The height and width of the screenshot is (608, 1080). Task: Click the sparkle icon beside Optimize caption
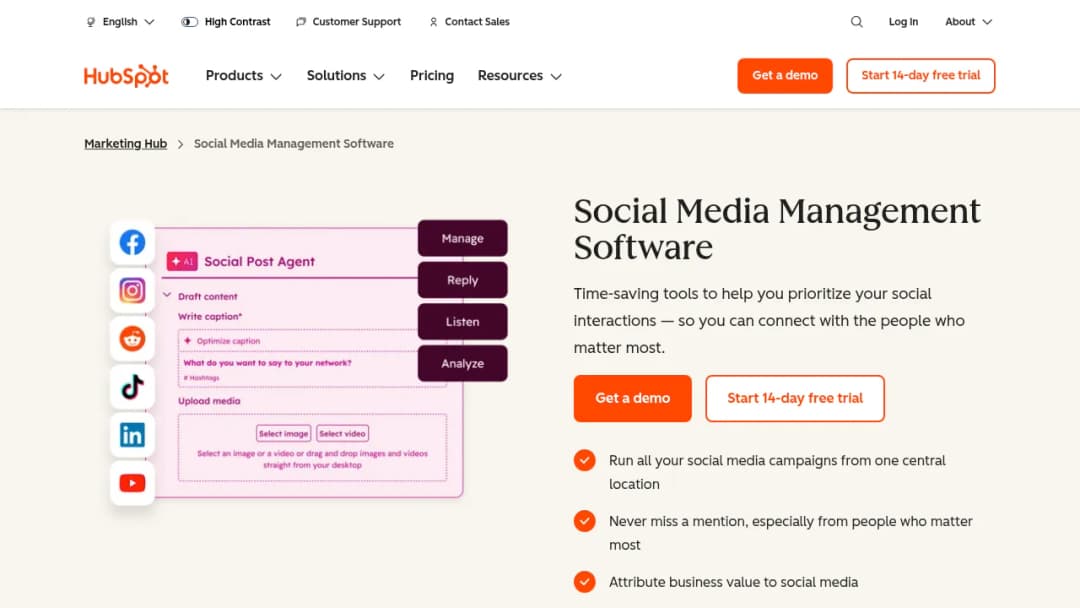pyautogui.click(x=187, y=340)
